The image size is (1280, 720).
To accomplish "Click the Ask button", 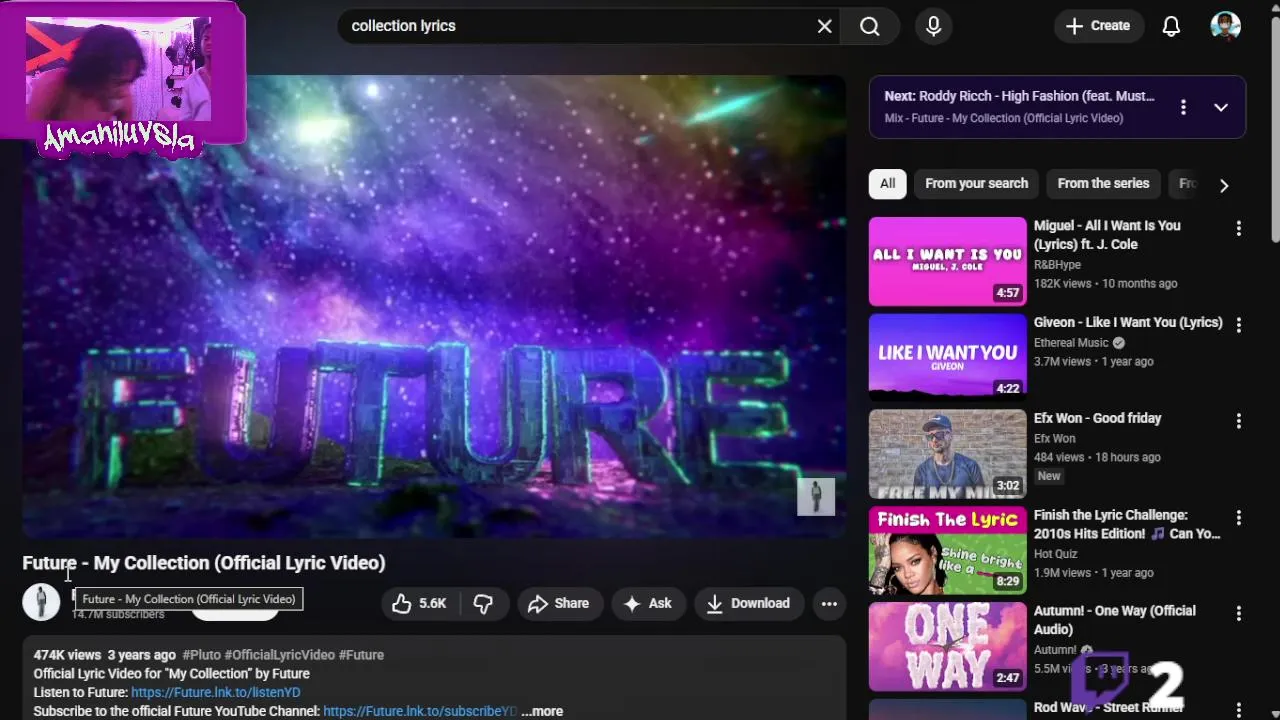I will tap(648, 603).
